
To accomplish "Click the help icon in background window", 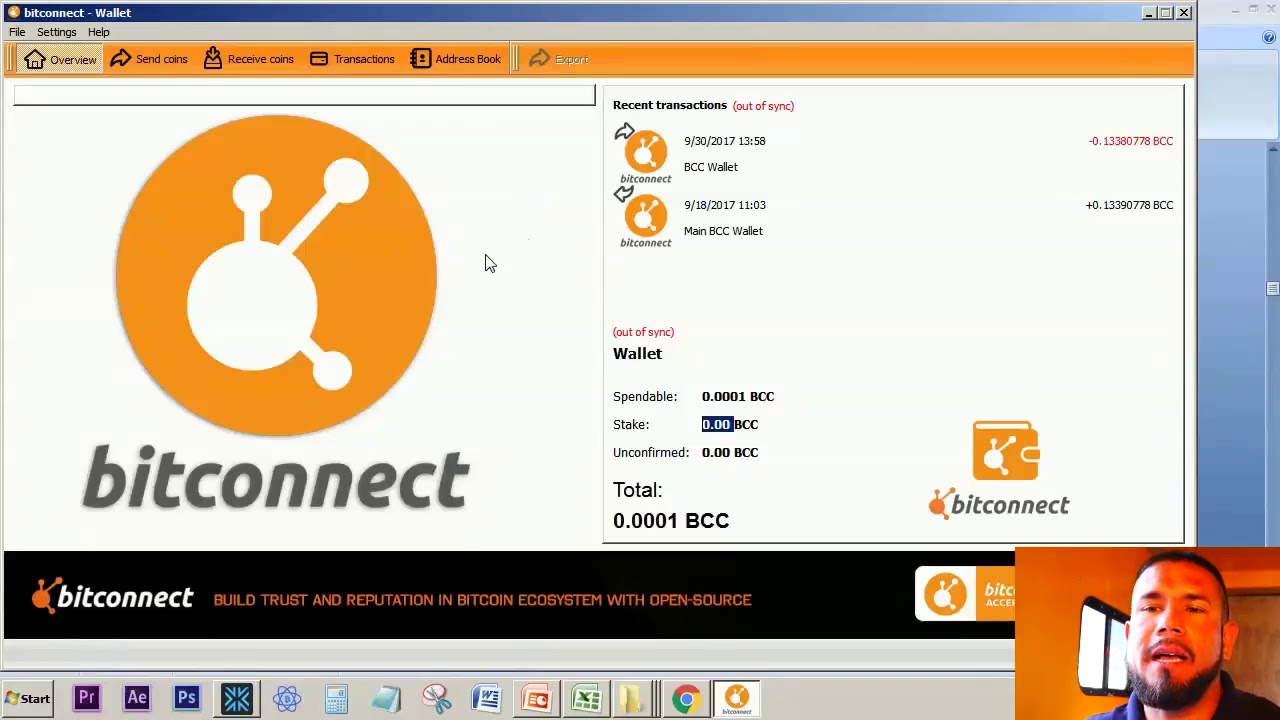I will (1269, 37).
